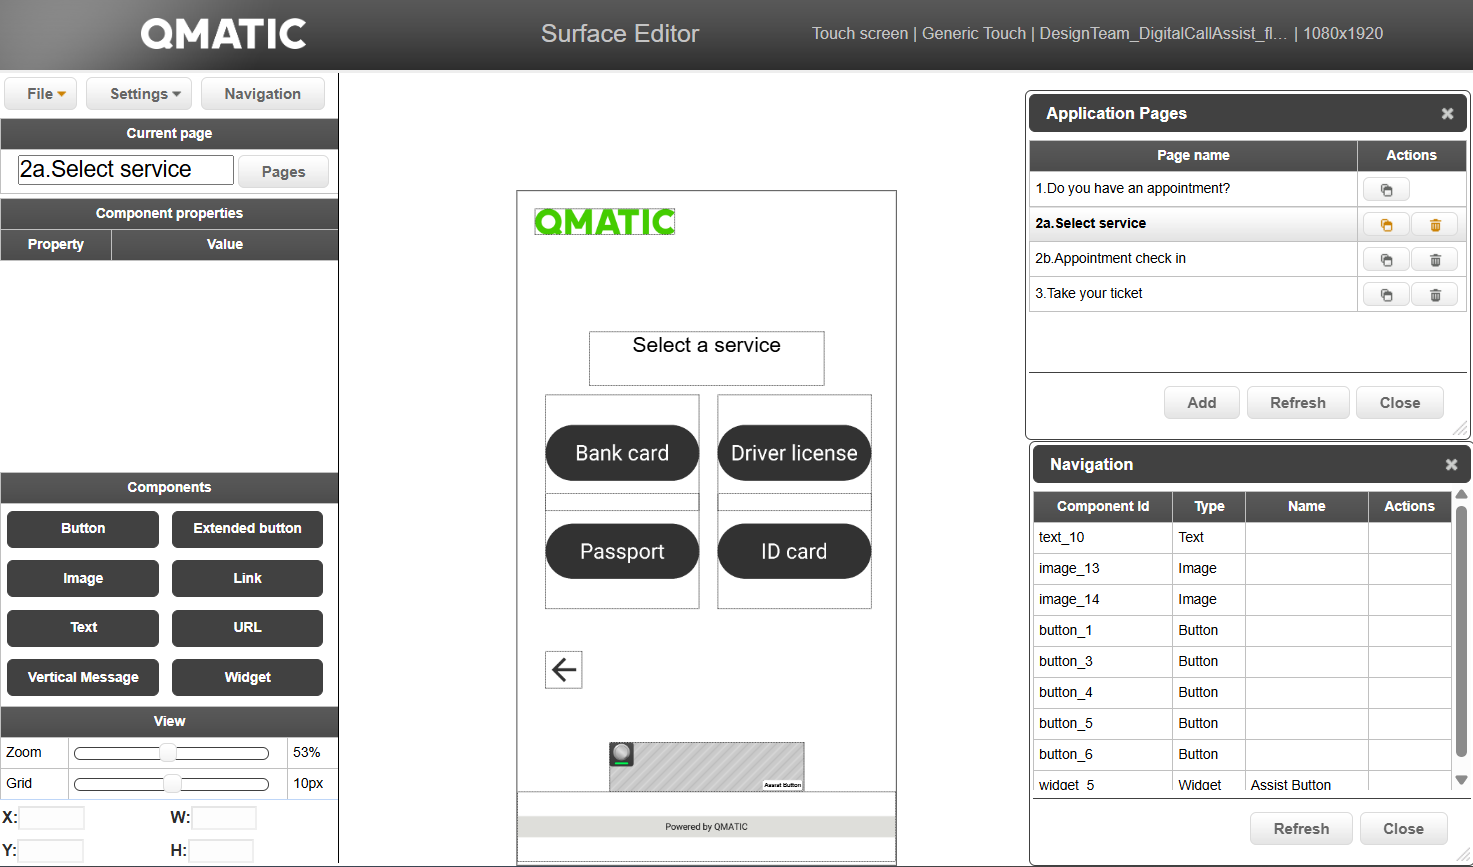
Task: Click the Grid size slider handle
Action: [x=172, y=784]
